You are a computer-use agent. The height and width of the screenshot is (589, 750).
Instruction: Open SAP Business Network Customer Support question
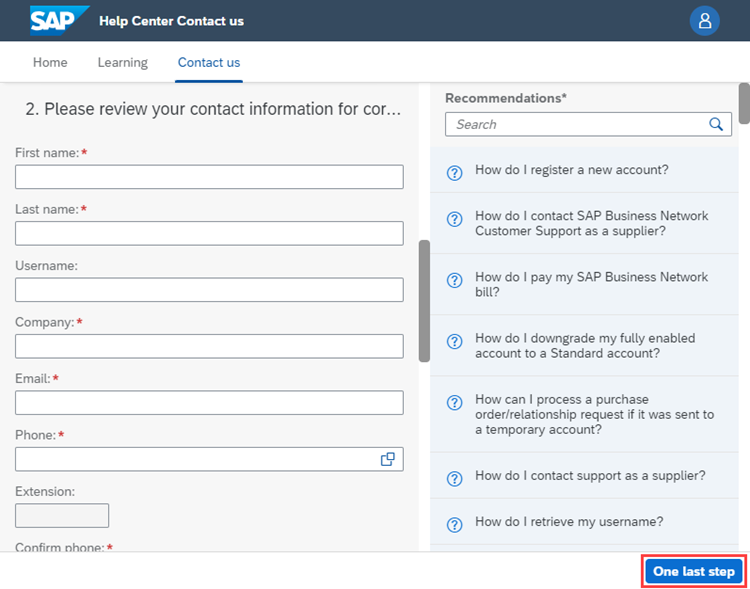[591, 223]
